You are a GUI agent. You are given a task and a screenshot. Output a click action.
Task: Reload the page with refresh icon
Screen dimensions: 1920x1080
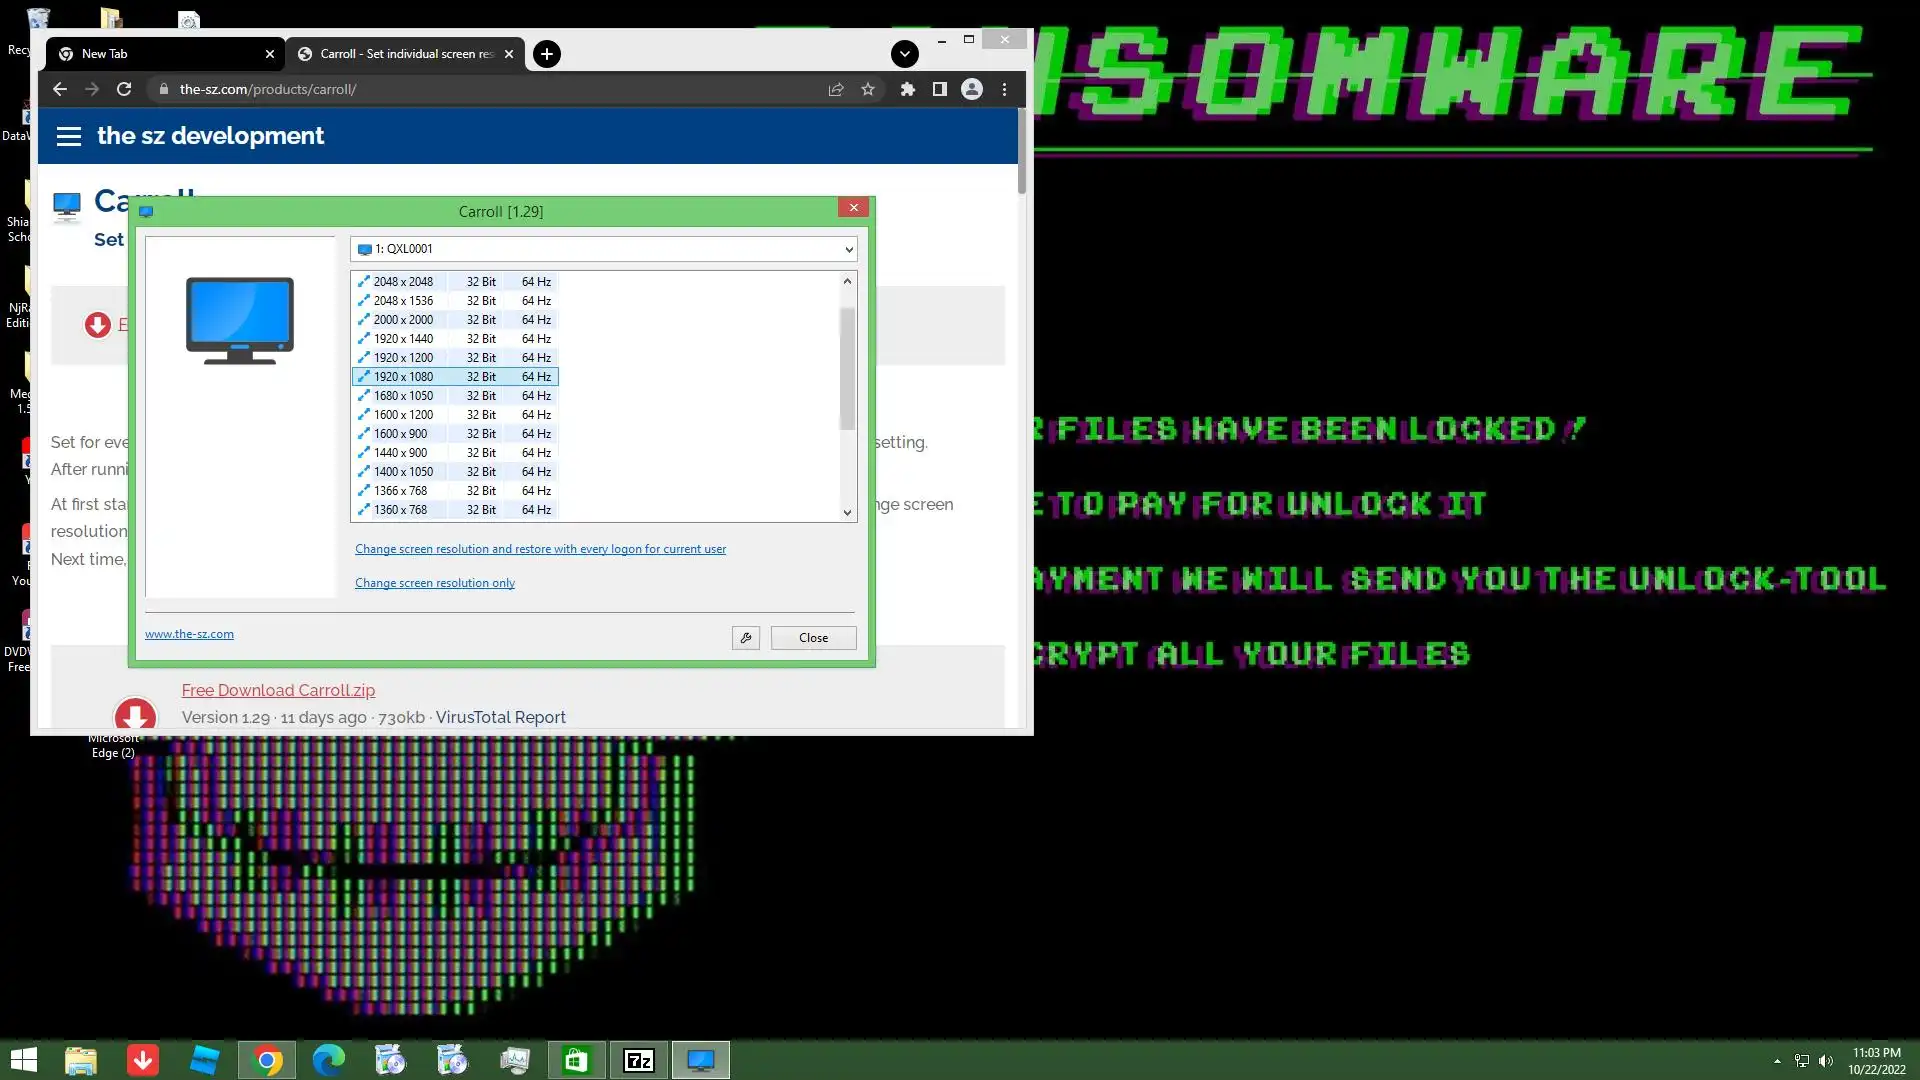coord(124,89)
